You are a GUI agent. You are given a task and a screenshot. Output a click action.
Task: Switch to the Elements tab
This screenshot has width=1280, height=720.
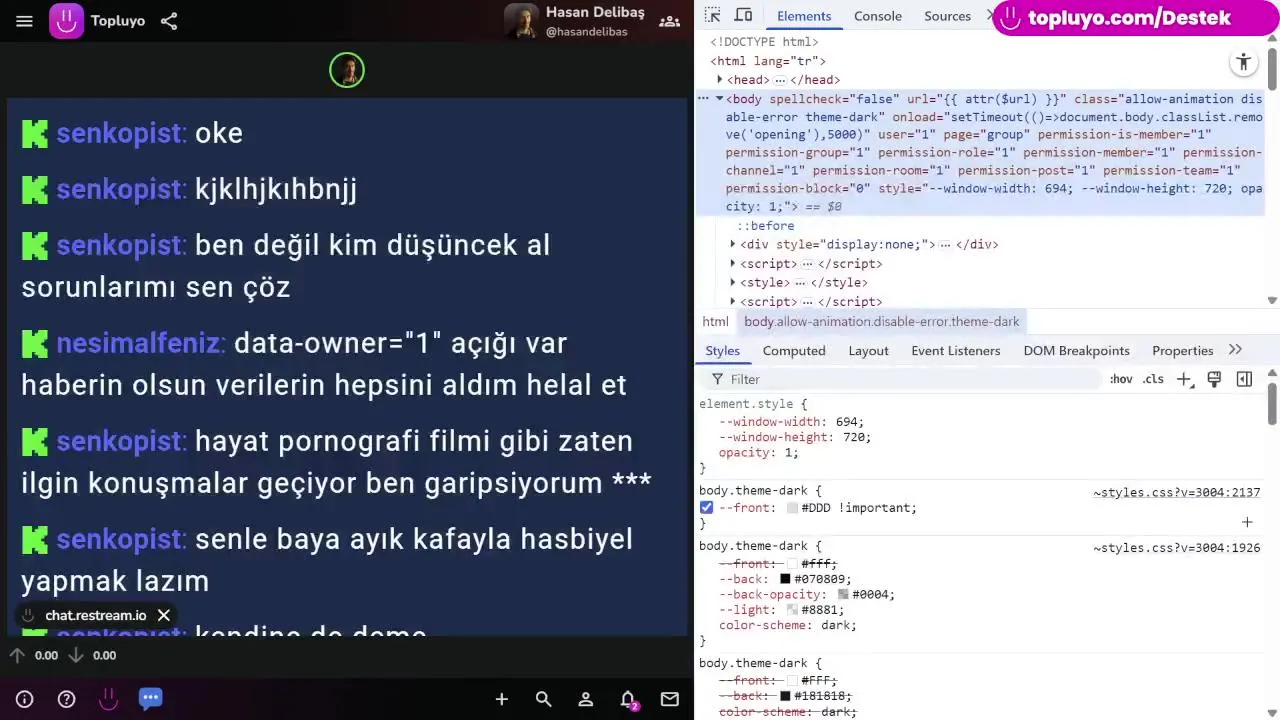(x=804, y=16)
